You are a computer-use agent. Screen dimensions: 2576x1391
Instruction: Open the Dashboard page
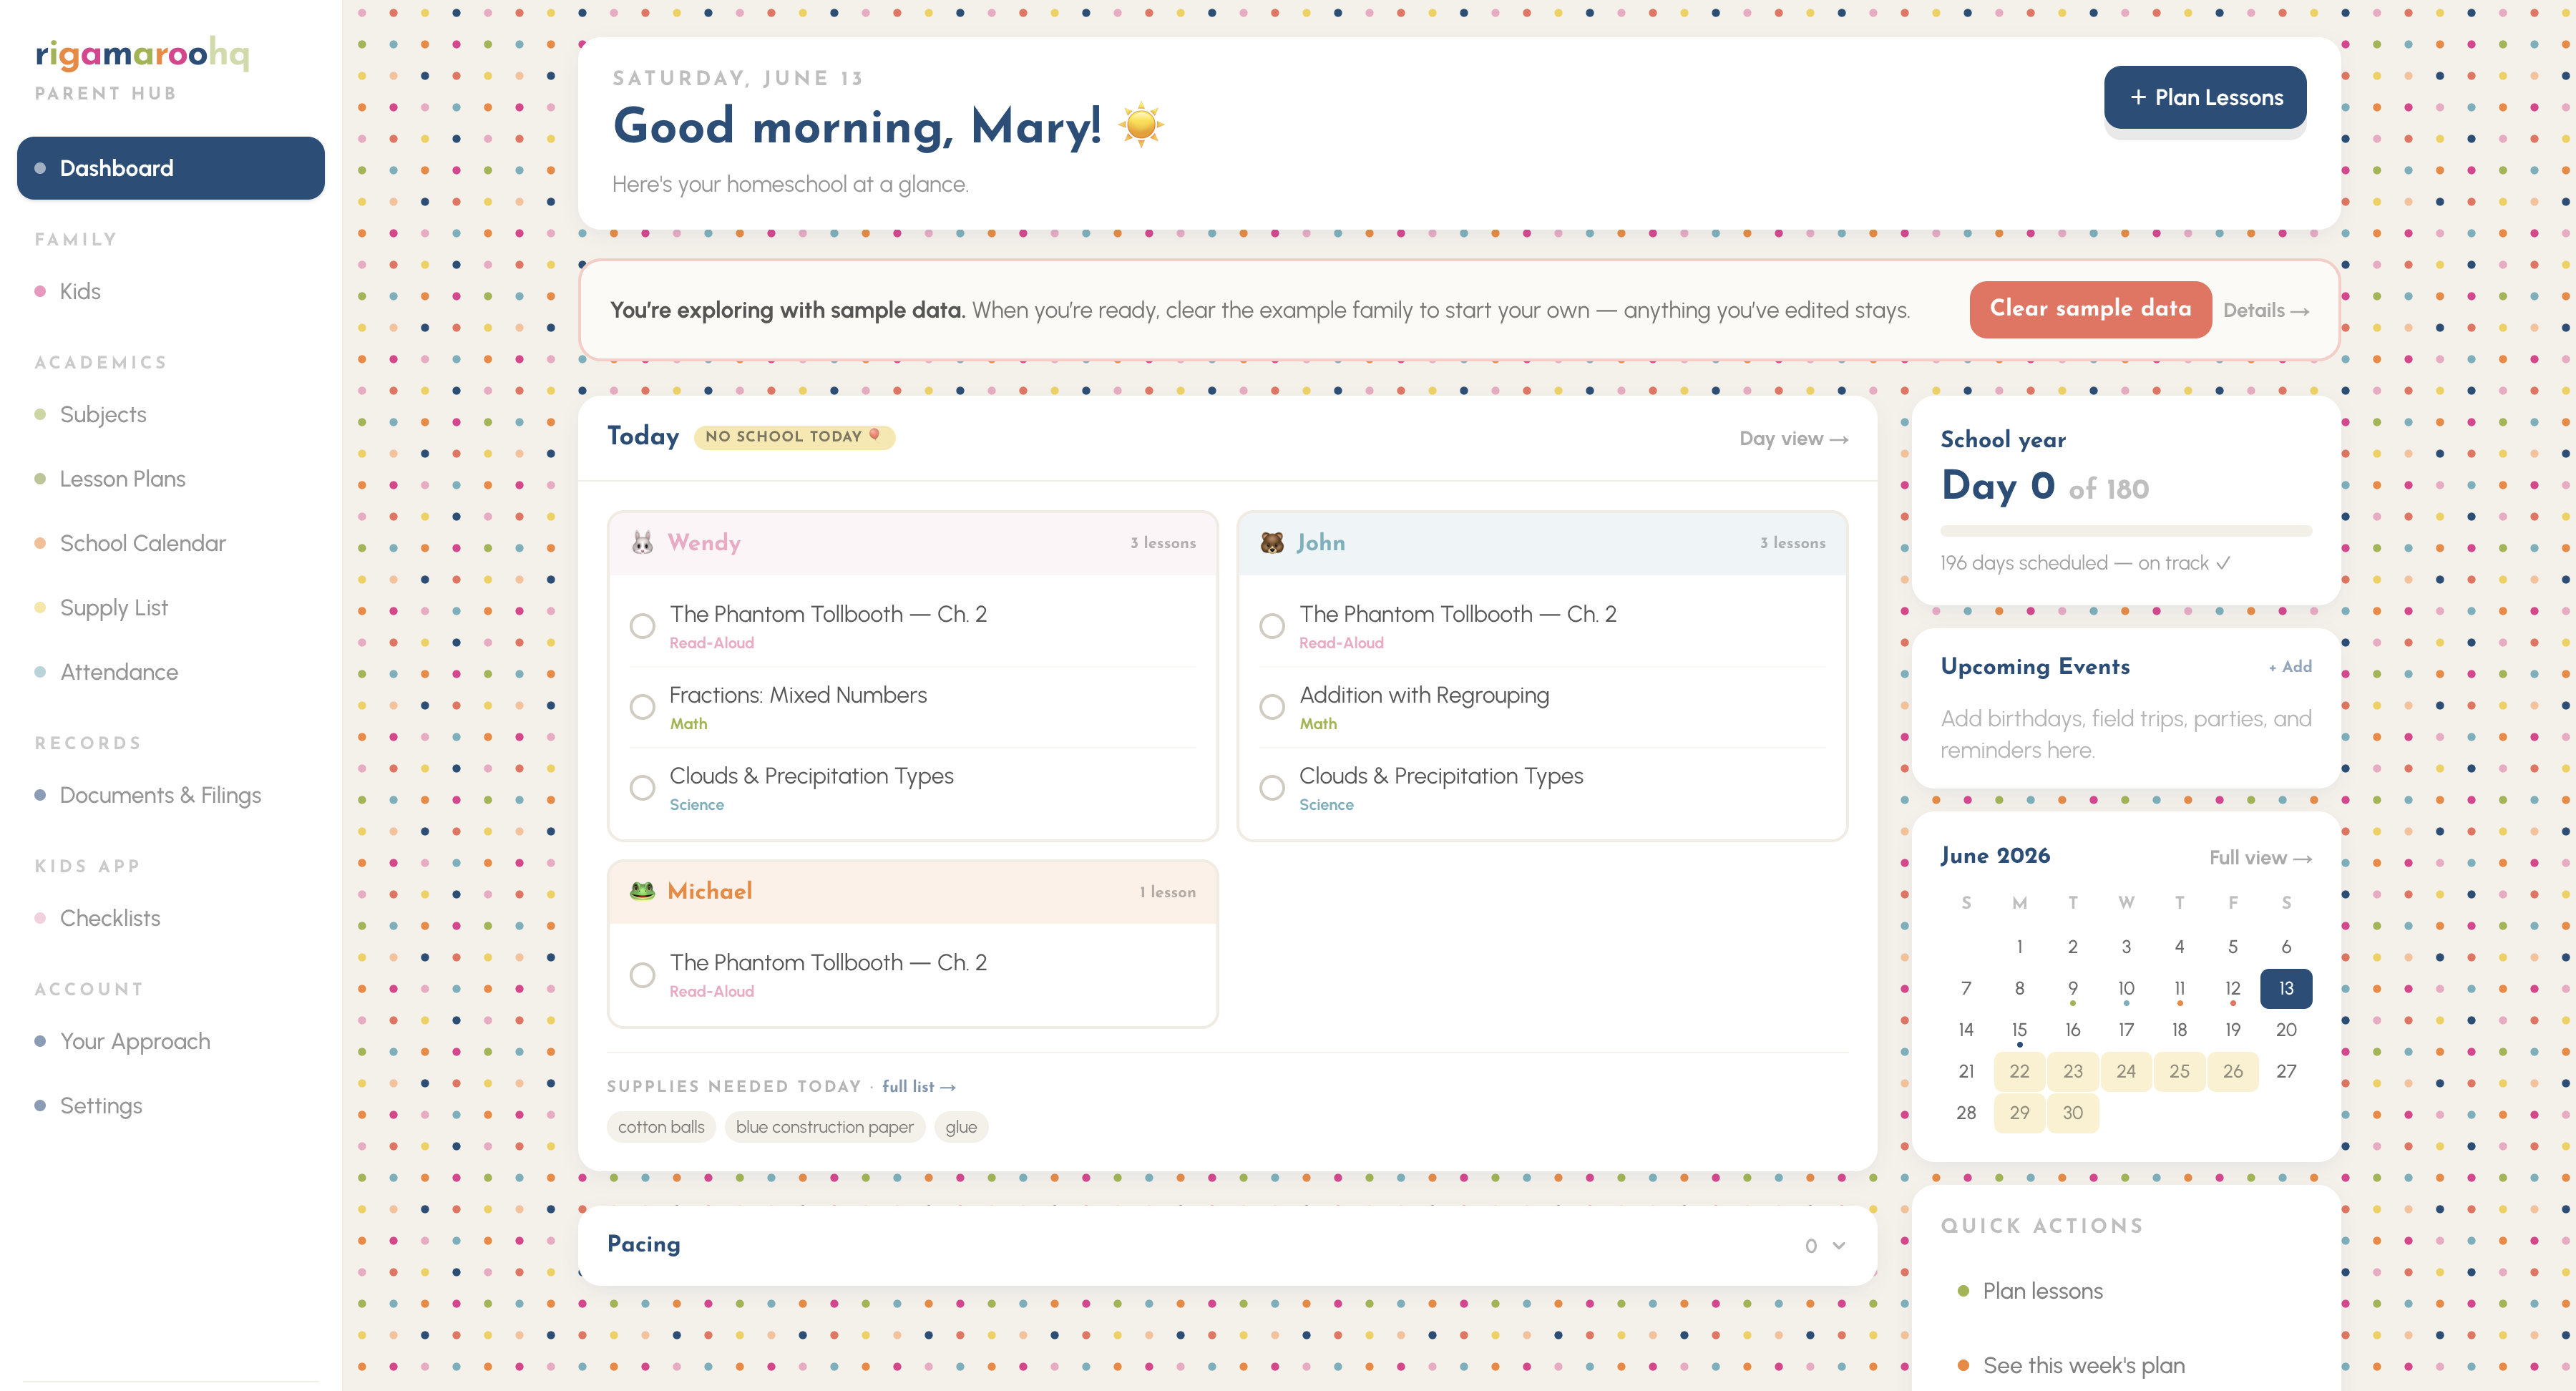tap(171, 168)
